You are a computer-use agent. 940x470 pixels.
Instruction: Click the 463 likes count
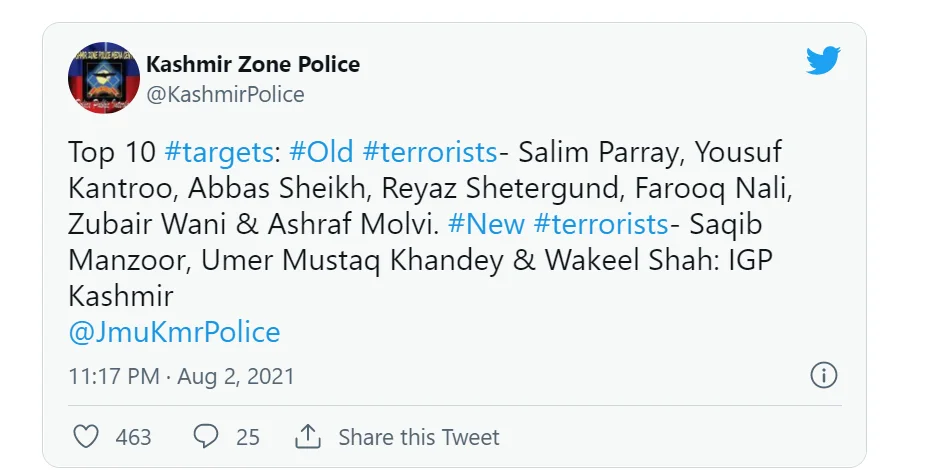pos(134,437)
